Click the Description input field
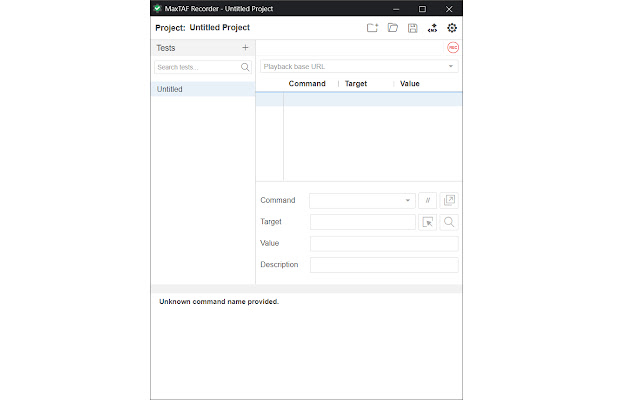The image size is (640, 400). click(384, 265)
